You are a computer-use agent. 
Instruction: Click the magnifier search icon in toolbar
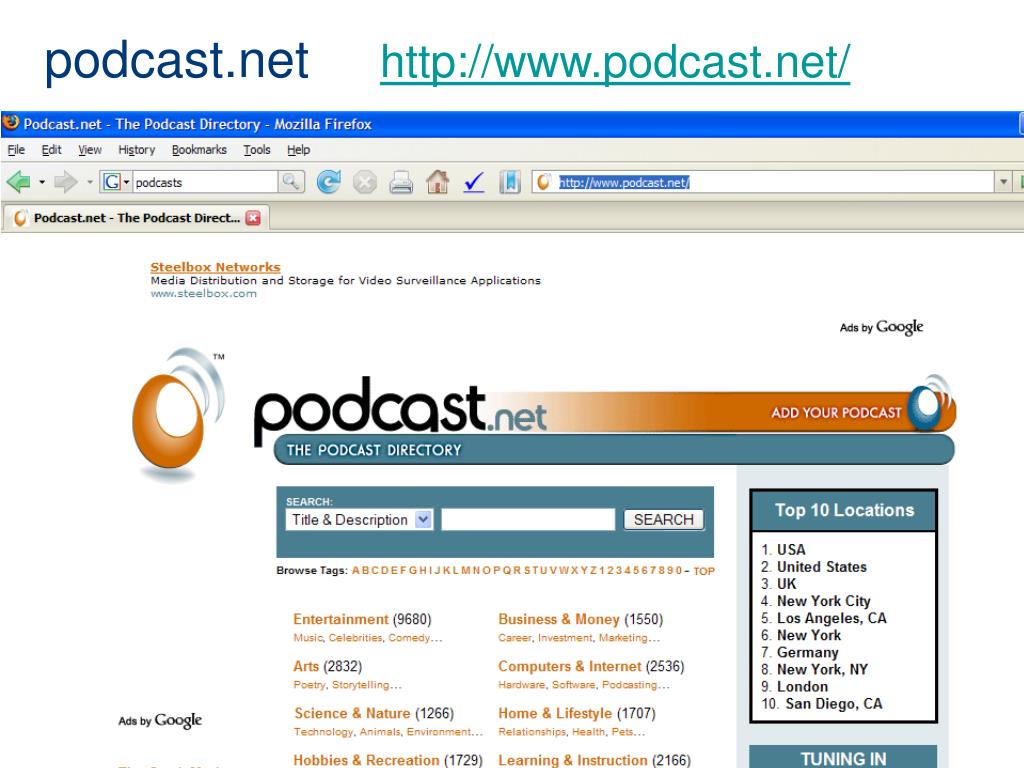coord(291,182)
